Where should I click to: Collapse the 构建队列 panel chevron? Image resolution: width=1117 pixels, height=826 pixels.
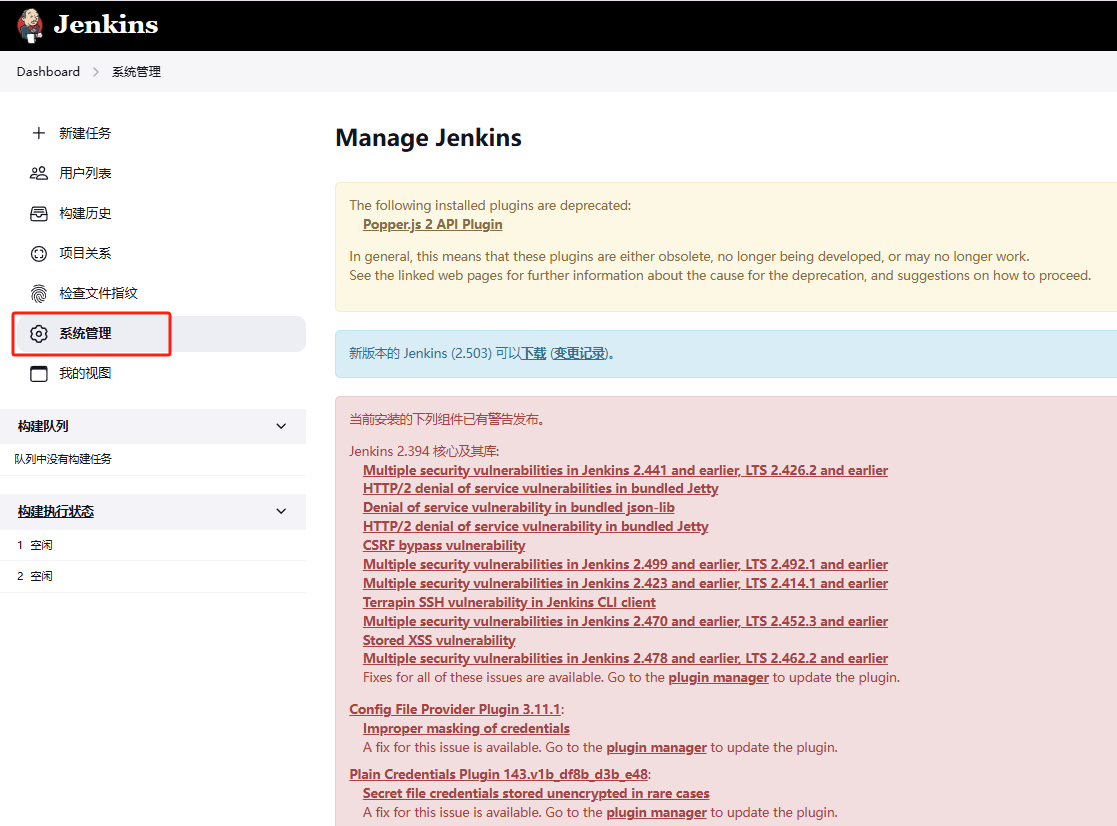pos(281,426)
